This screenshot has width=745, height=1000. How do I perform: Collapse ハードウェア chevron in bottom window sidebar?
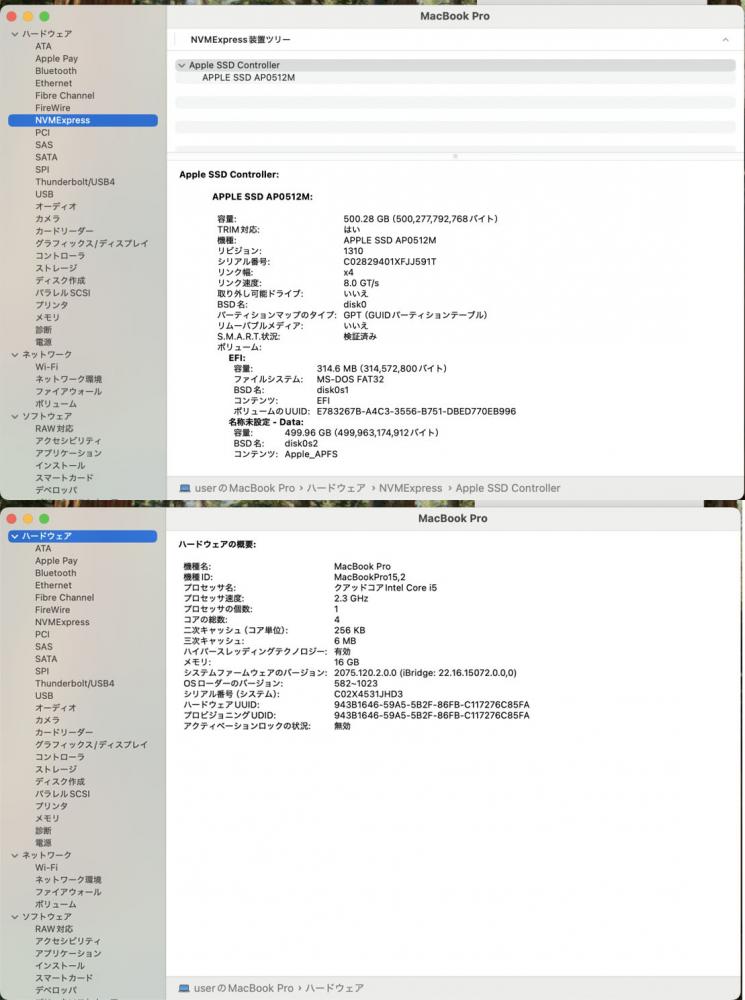pyautogui.click(x=15, y=536)
